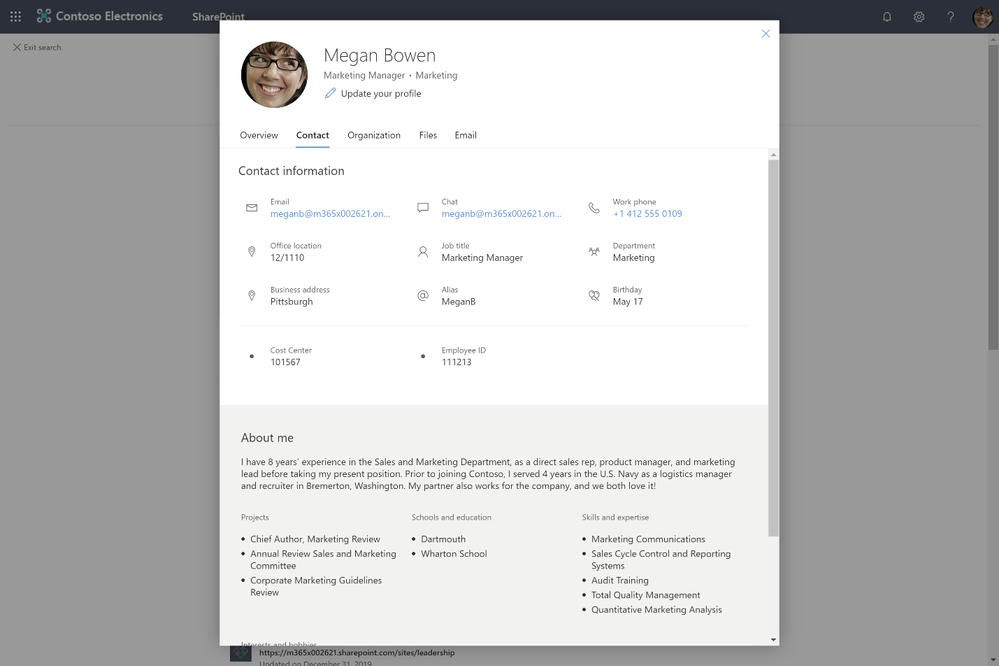
Task: Click Megan Bowen's profile photo
Action: (274, 75)
